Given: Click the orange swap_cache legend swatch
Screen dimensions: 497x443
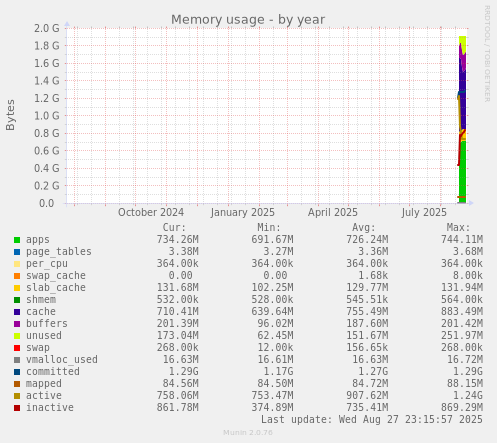Looking at the screenshot, I should [17, 276].
